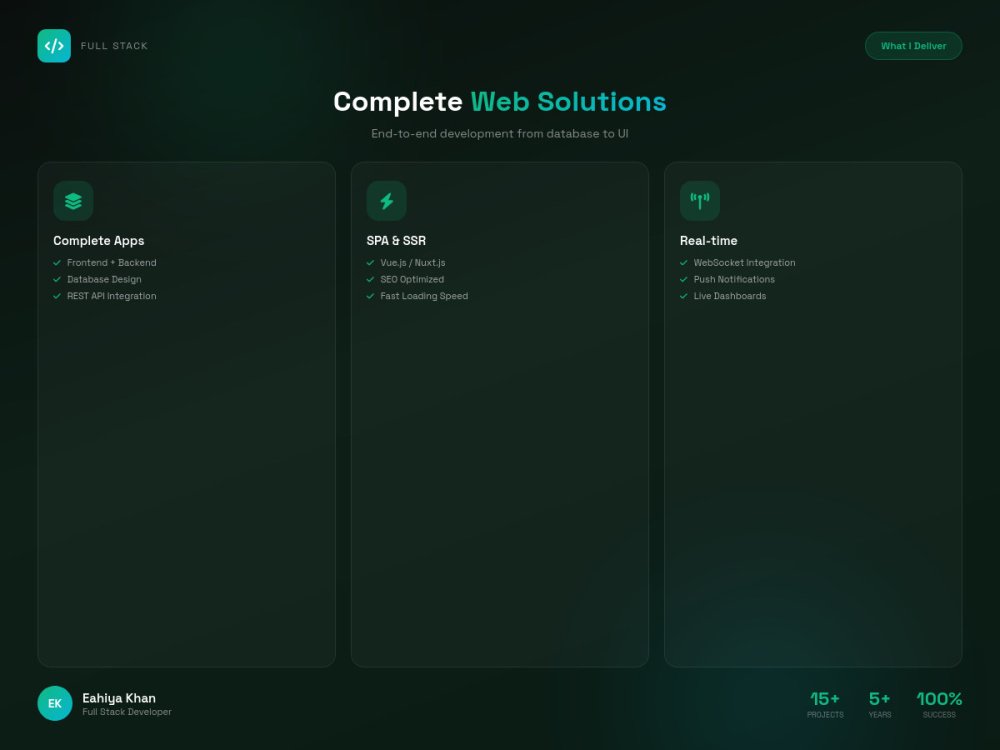Click checkmark beside Fast Loading Speed
This screenshot has height=750, width=1000.
pos(371,296)
